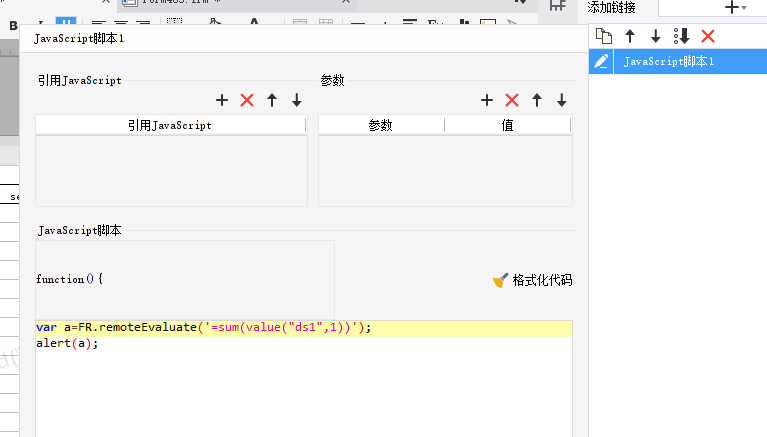Delete the selected referenced JavaScript entry
The width and height of the screenshot is (767, 437).
pos(247,100)
